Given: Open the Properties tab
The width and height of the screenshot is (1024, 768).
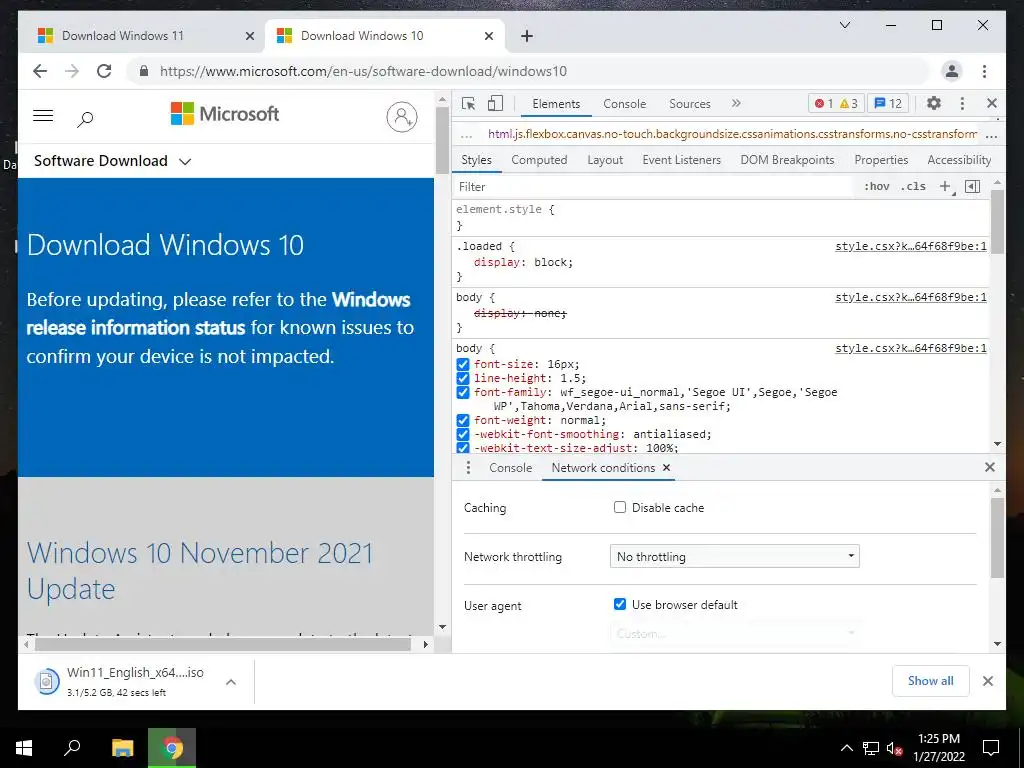Looking at the screenshot, I should (x=881, y=160).
